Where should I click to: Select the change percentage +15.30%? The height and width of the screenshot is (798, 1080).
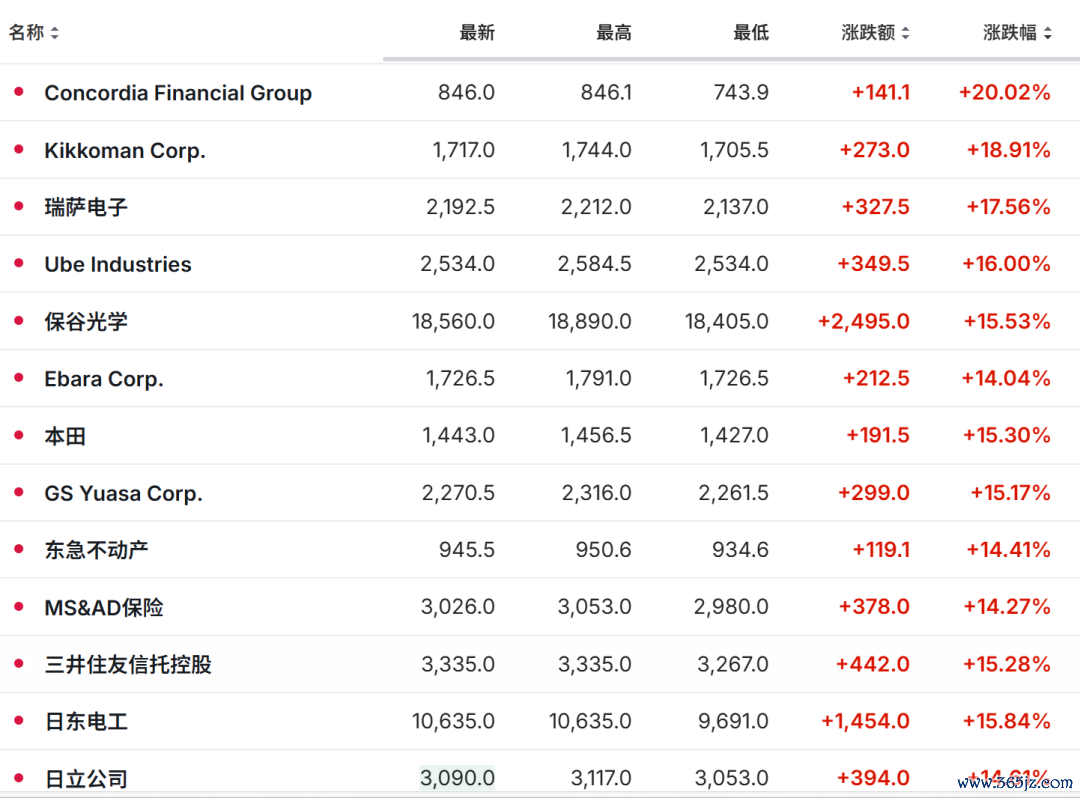click(1006, 435)
